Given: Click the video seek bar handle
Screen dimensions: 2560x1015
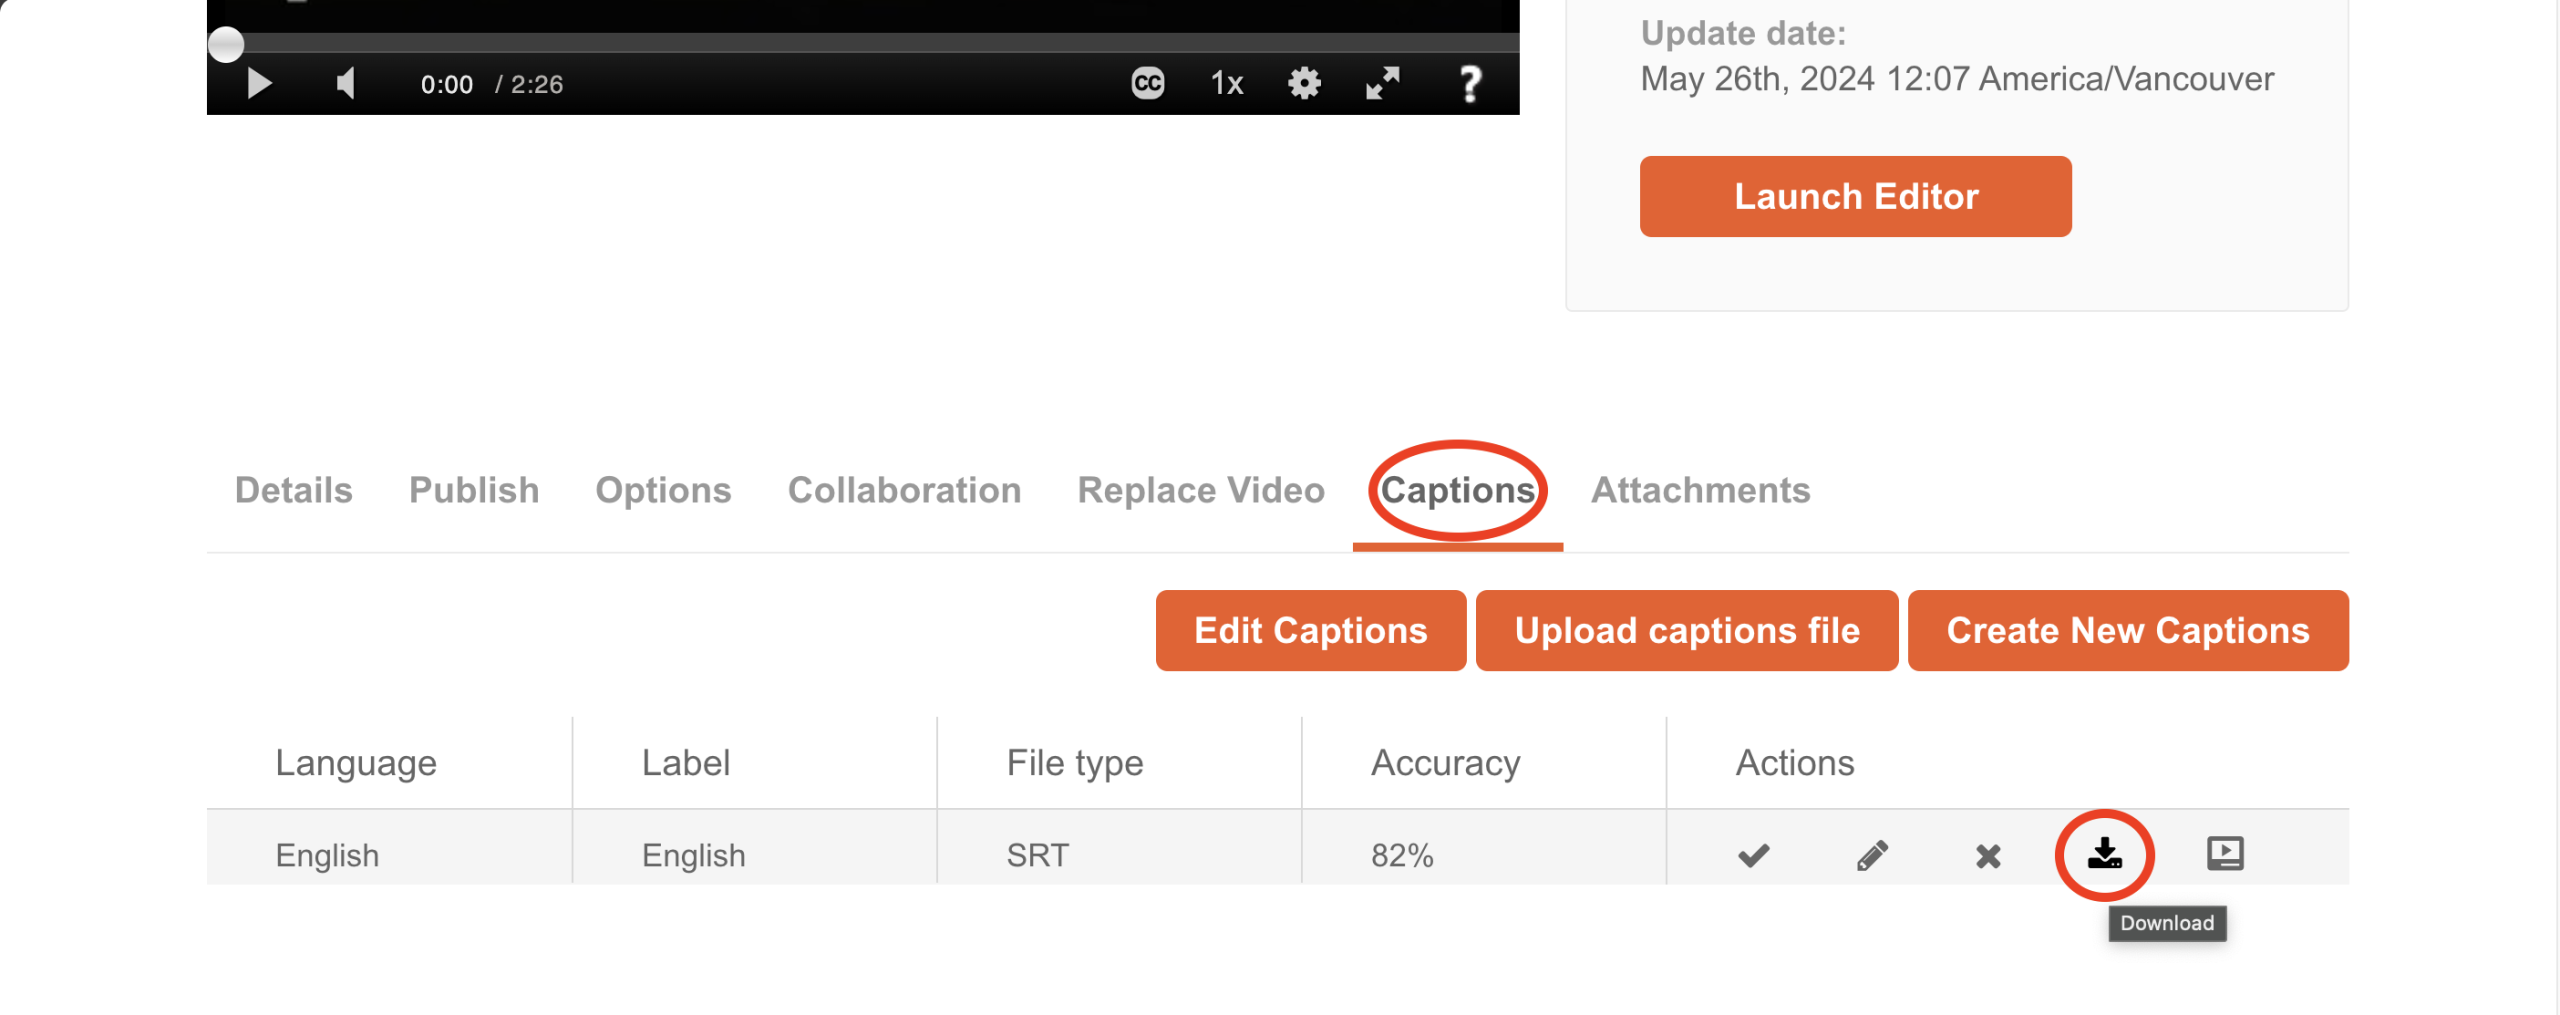Looking at the screenshot, I should coord(226,44).
